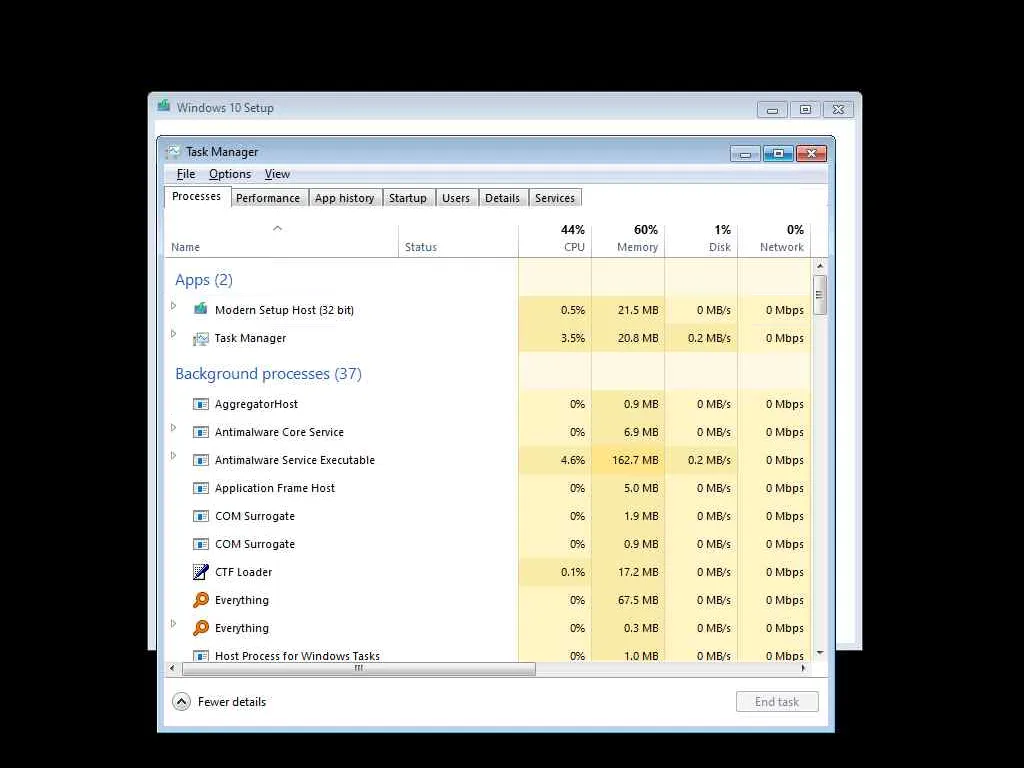
Task: Switch to the Performance tab
Action: (x=268, y=198)
